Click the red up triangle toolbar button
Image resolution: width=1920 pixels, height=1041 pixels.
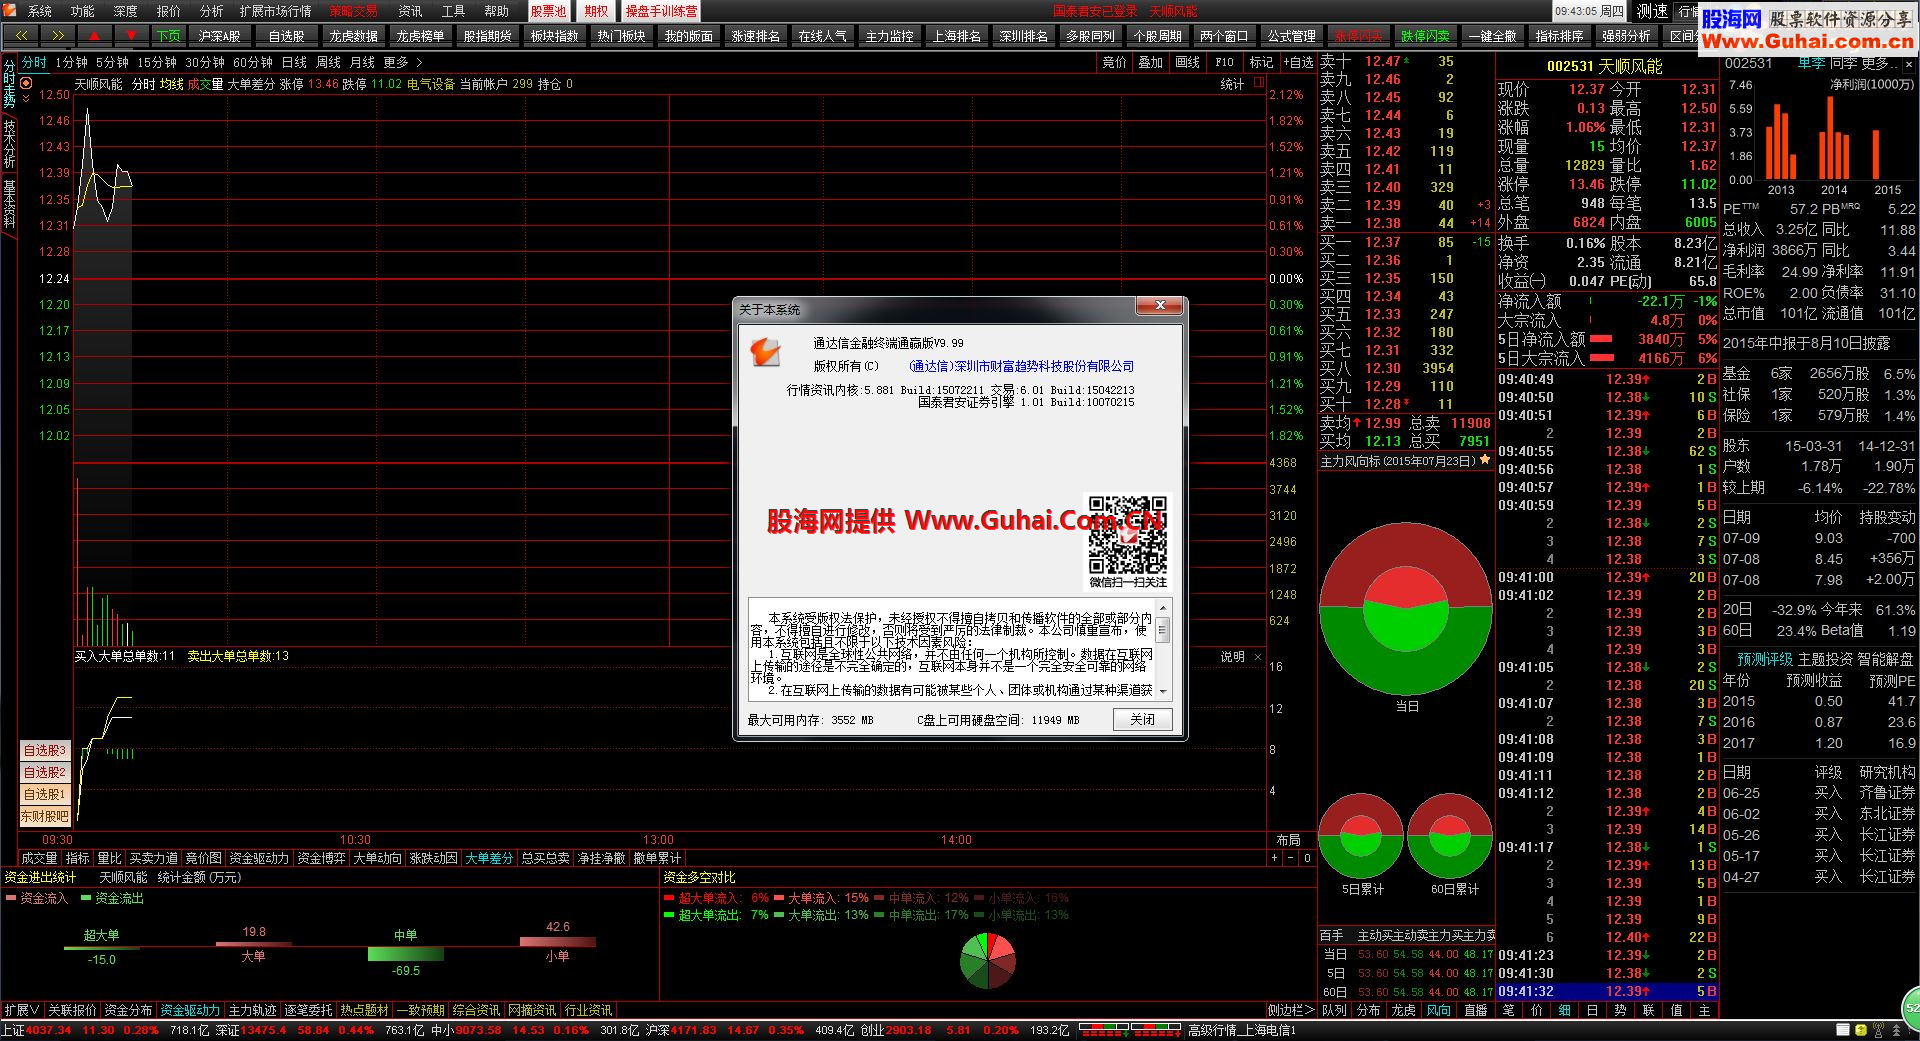[94, 35]
